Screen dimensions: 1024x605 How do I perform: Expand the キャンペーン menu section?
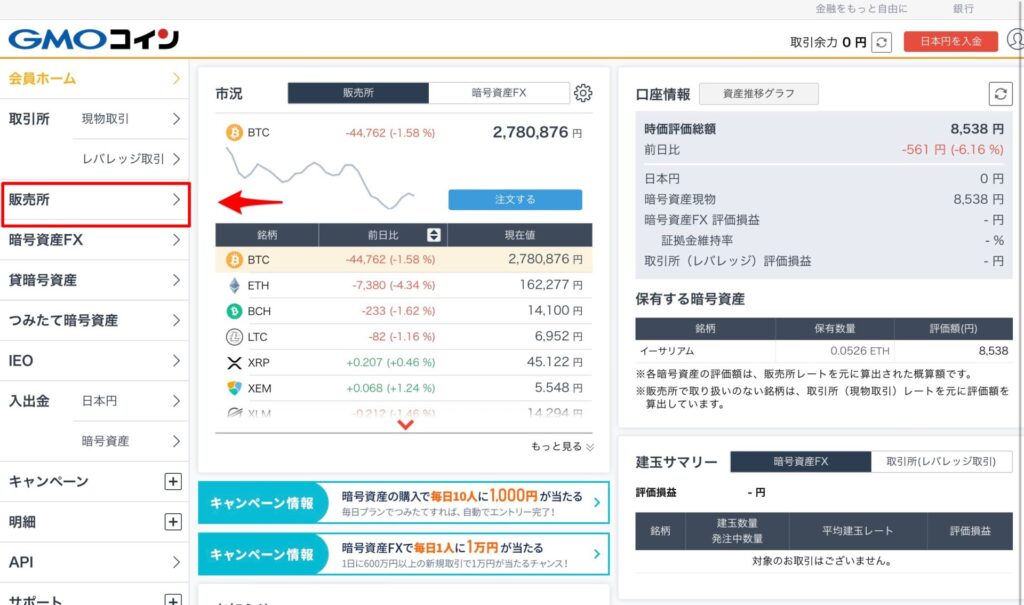(172, 482)
